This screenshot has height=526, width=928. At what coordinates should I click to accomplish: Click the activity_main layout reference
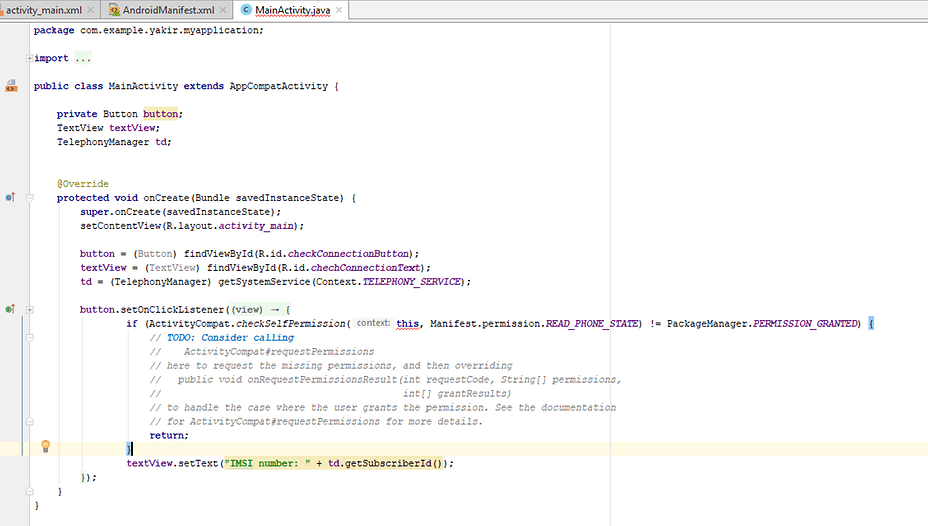pyautogui.click(x=256, y=226)
